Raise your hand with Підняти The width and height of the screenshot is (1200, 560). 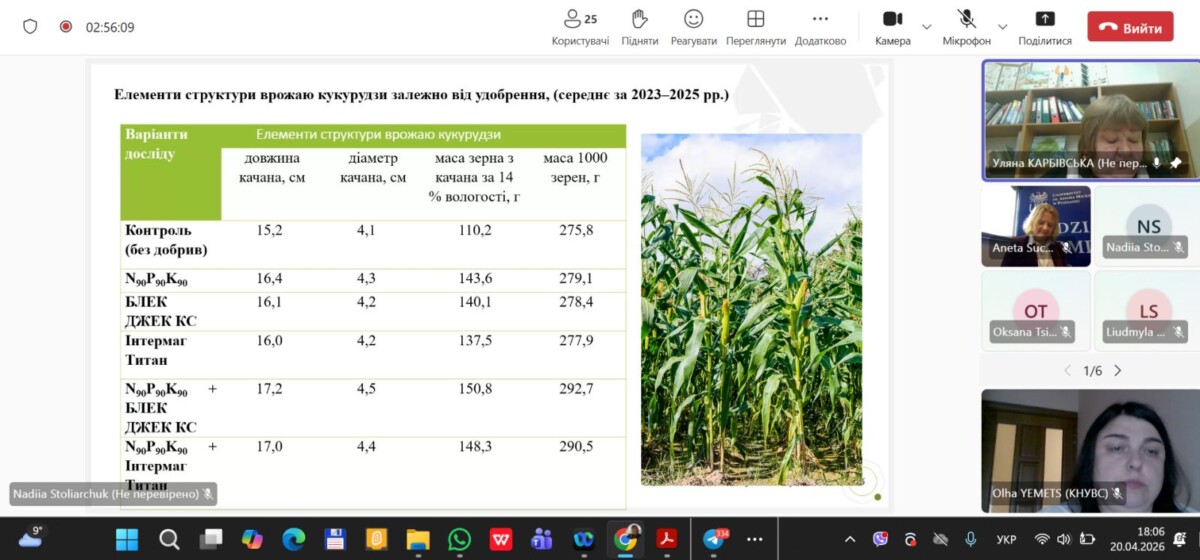tap(640, 27)
